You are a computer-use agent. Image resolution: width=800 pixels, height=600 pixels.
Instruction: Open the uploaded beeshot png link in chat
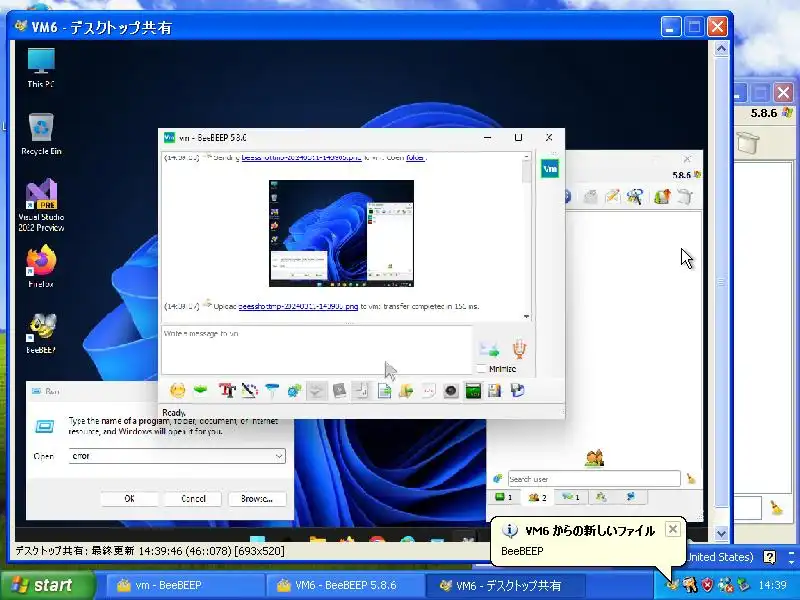298,307
